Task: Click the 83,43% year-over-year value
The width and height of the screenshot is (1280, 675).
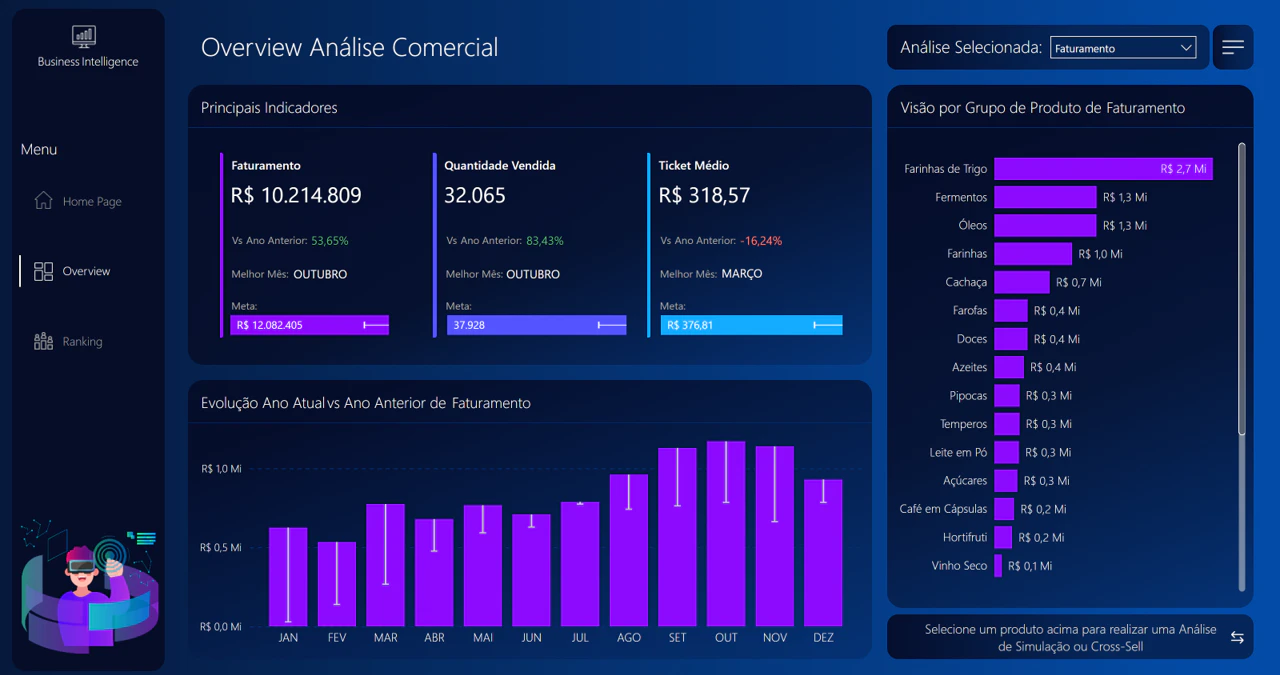Action: pyautogui.click(x=545, y=241)
